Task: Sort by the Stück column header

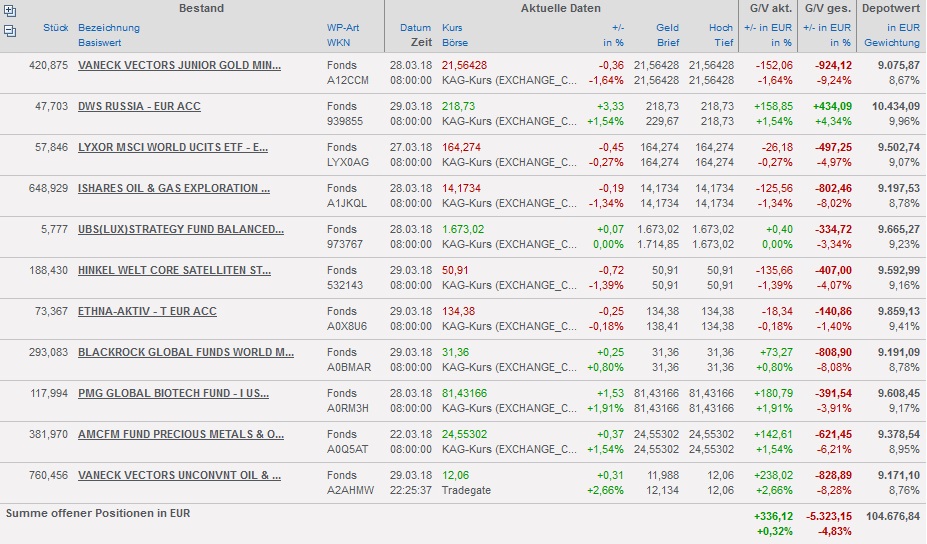Action: [56, 28]
